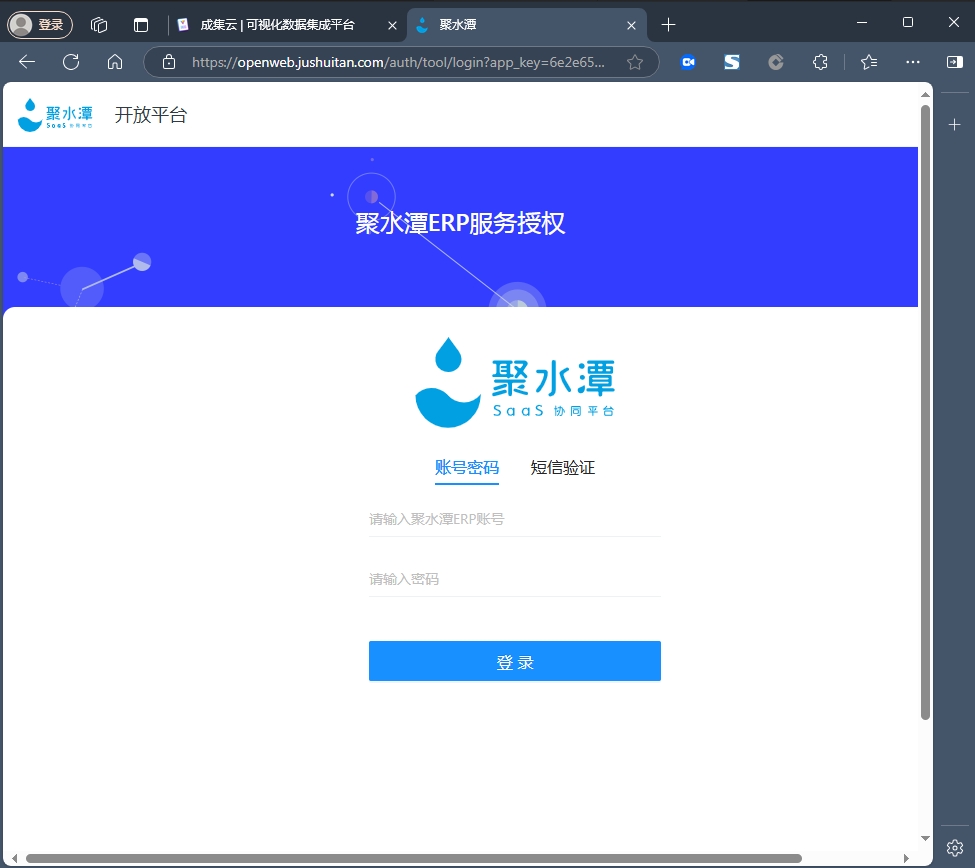
Task: Switch to 短信验证 login tab
Action: click(562, 468)
